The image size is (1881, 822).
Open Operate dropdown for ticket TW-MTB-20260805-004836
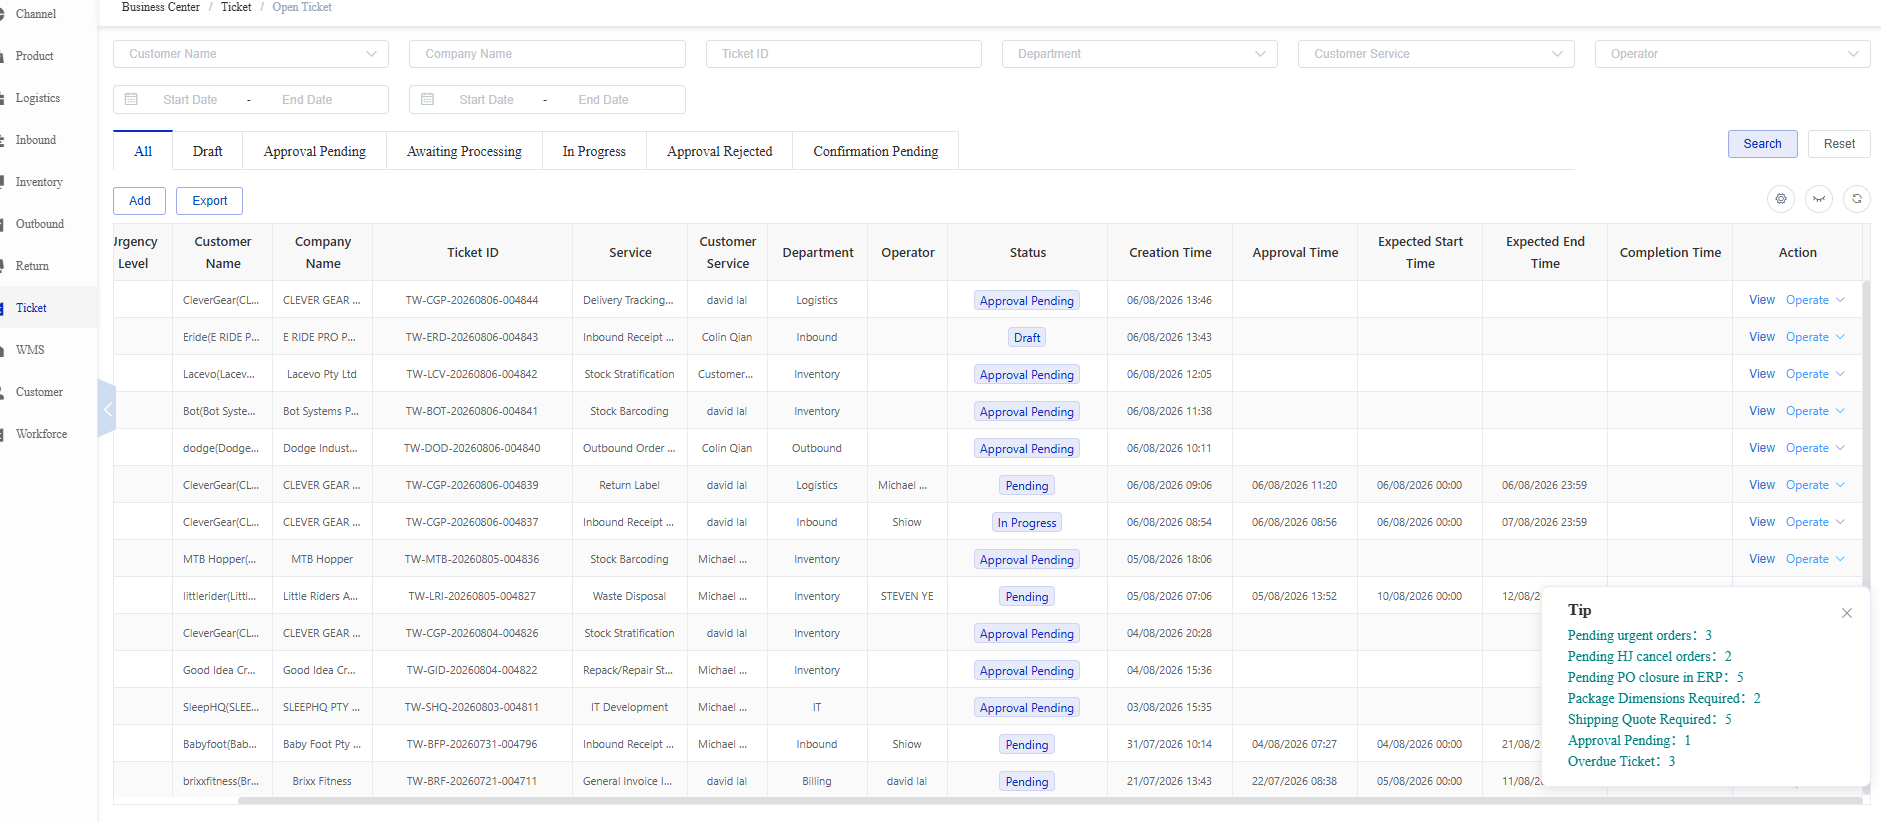(1815, 559)
